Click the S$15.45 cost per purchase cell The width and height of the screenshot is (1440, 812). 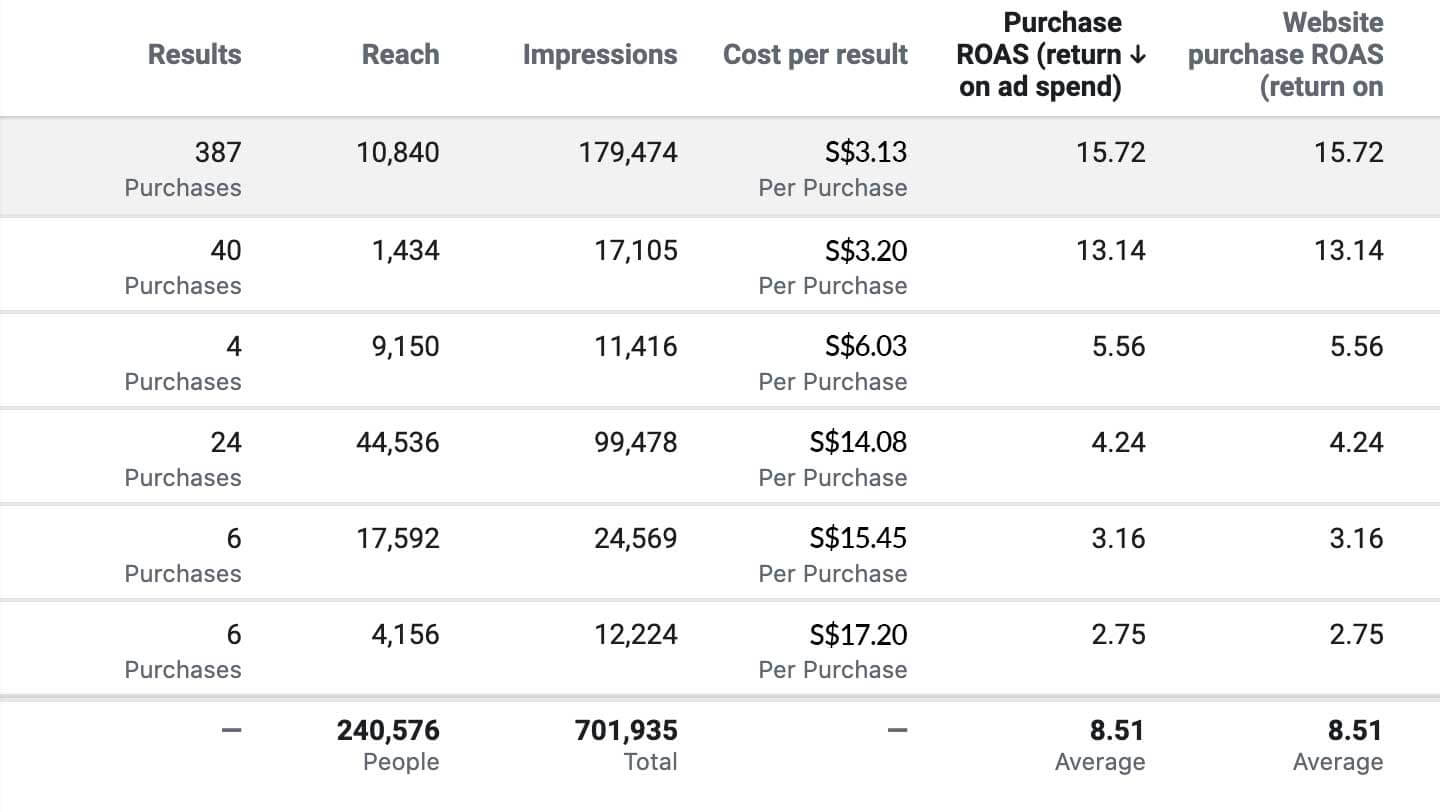point(833,554)
